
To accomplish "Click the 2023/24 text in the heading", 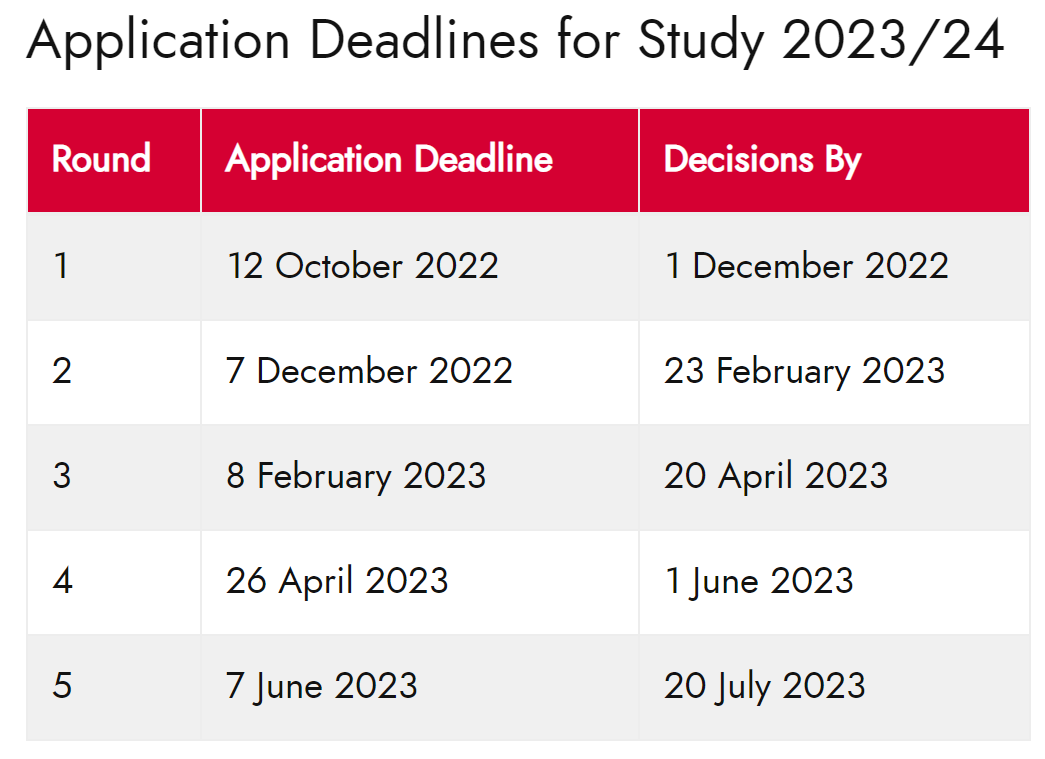I will point(893,41).
